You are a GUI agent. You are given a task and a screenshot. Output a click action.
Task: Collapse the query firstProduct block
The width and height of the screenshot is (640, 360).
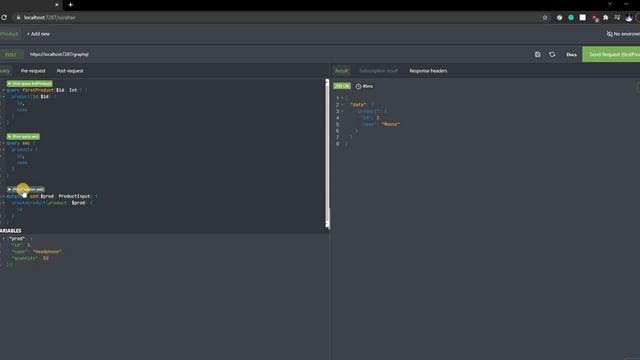4,90
